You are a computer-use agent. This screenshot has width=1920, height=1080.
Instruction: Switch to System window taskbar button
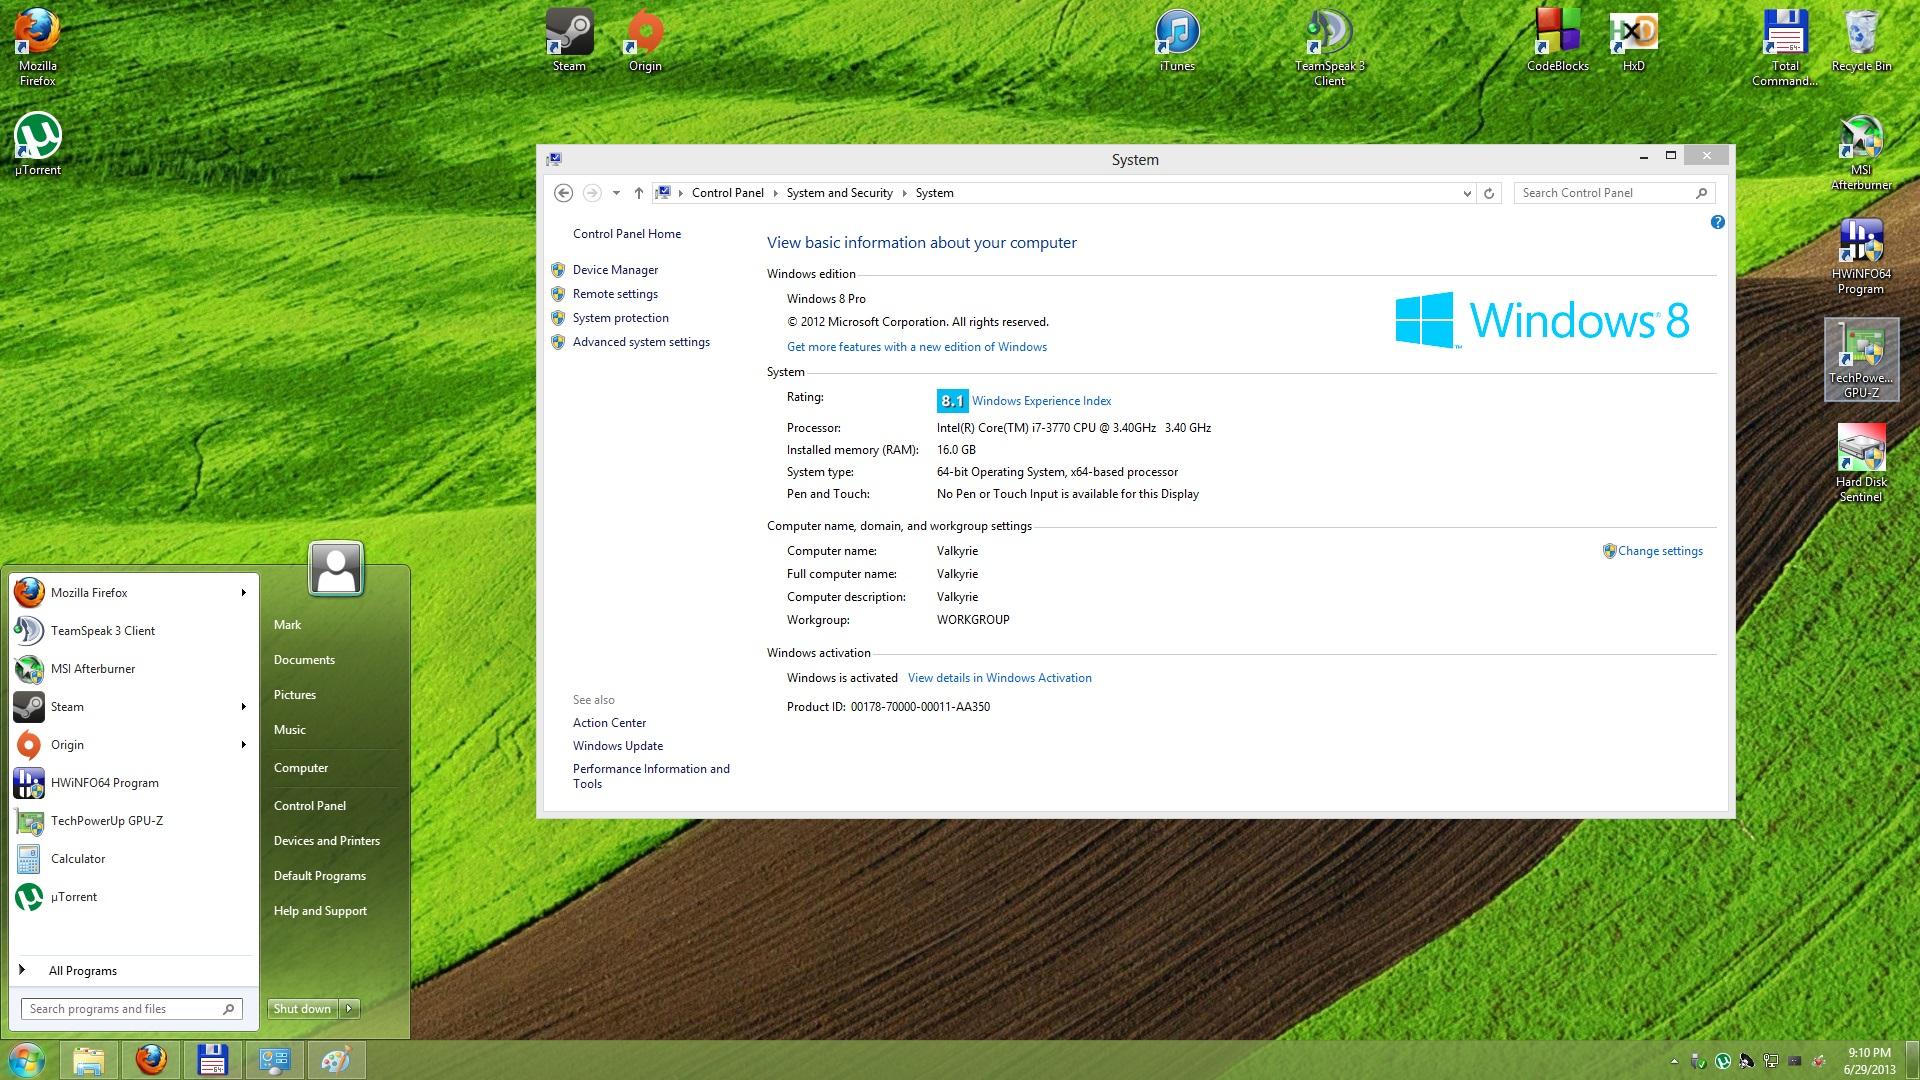[275, 1060]
